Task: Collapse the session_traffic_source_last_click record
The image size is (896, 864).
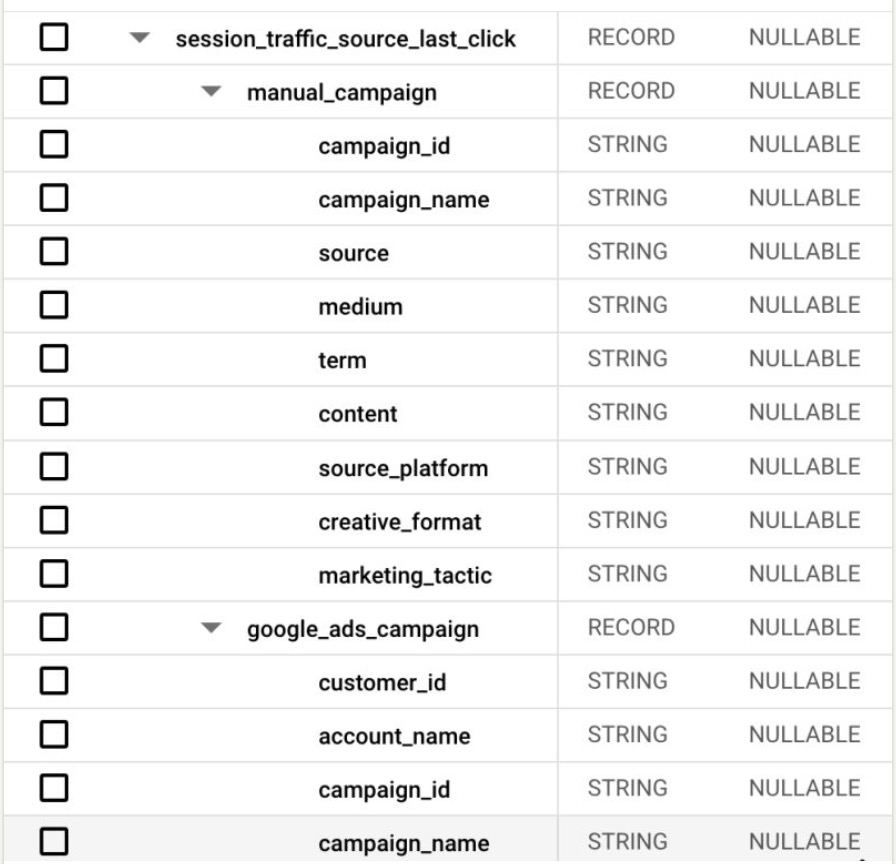Action: (x=139, y=38)
